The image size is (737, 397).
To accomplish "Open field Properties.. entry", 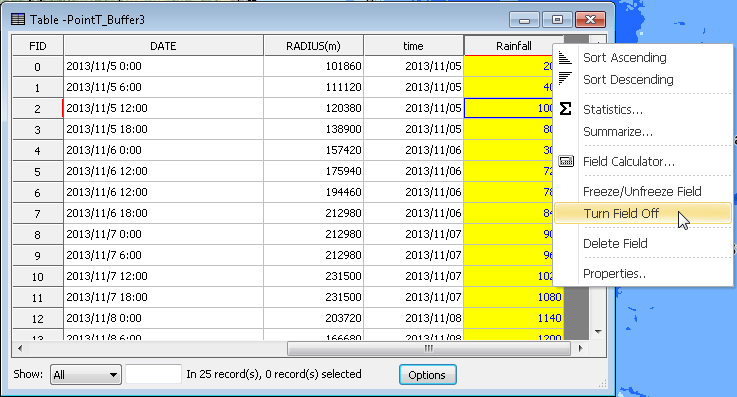I will [x=614, y=273].
